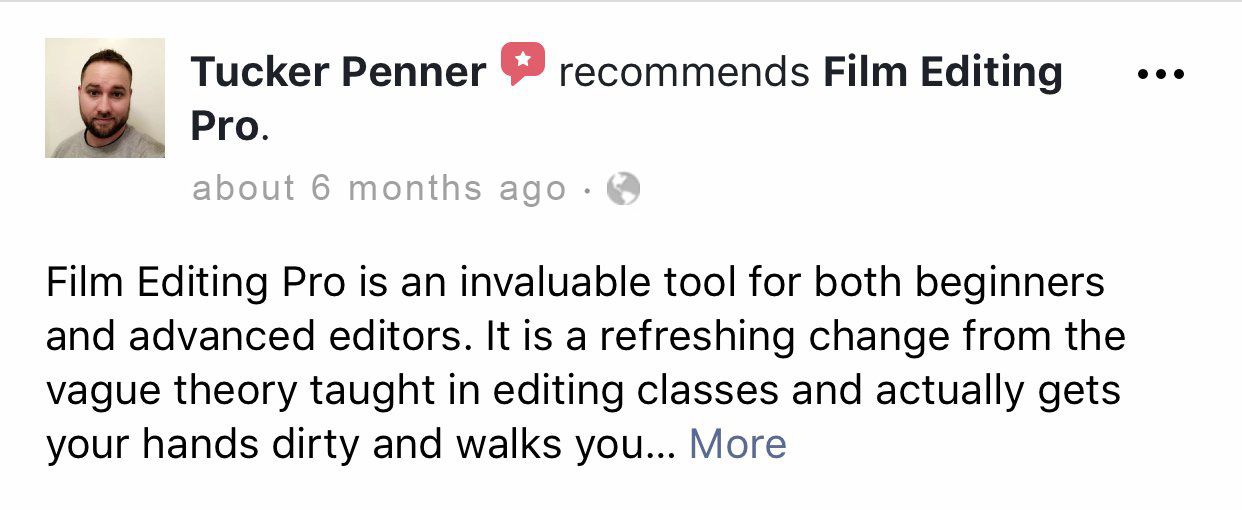The width and height of the screenshot is (1242, 510).
Task: Click 'Film Editing Pro' starting the review
Action: (196, 283)
